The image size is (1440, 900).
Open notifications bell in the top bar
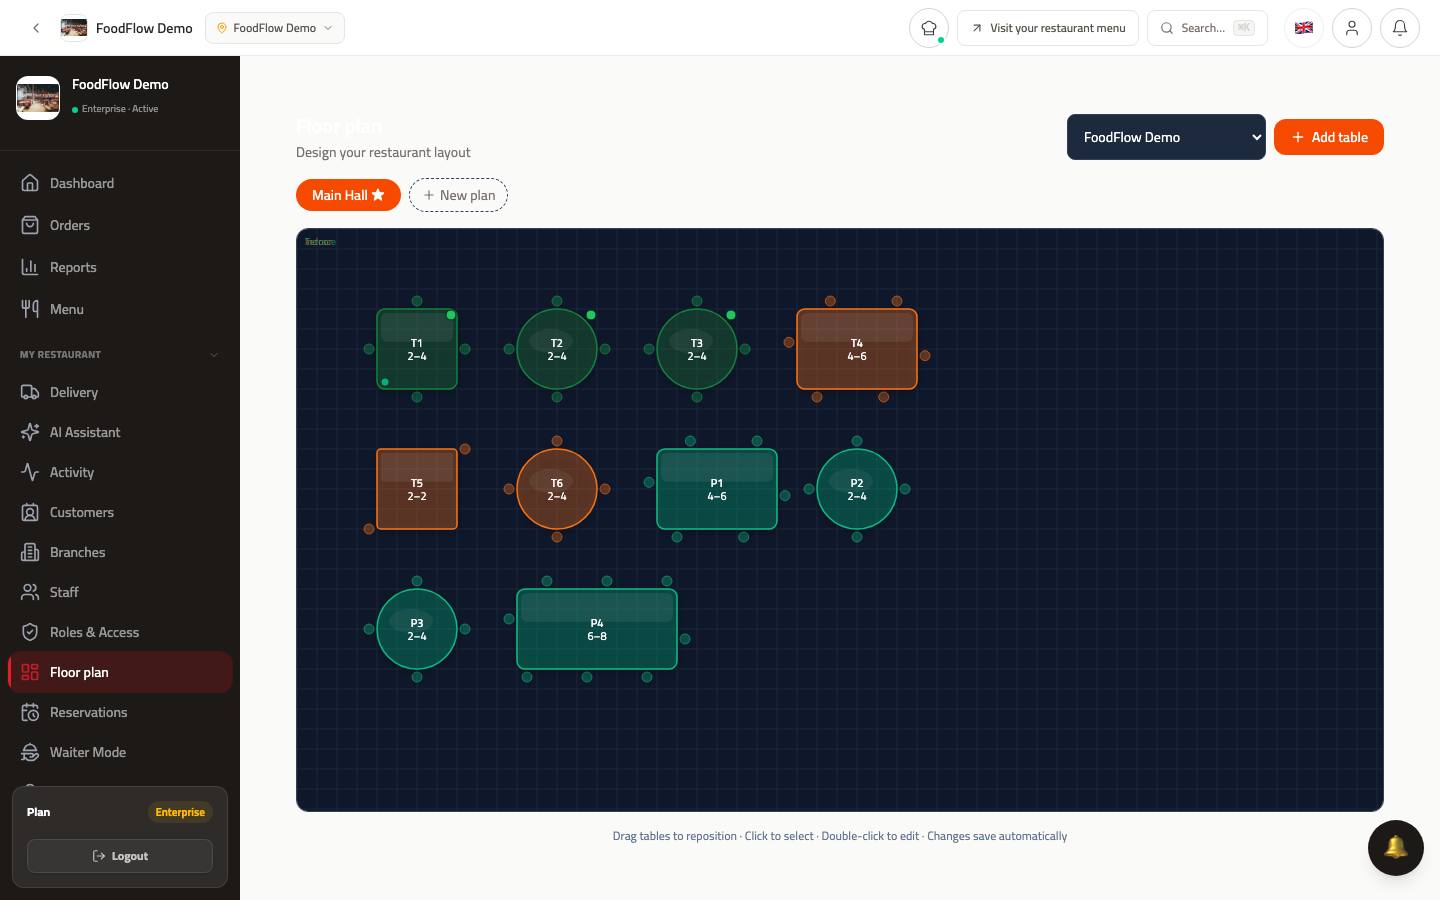click(1400, 28)
